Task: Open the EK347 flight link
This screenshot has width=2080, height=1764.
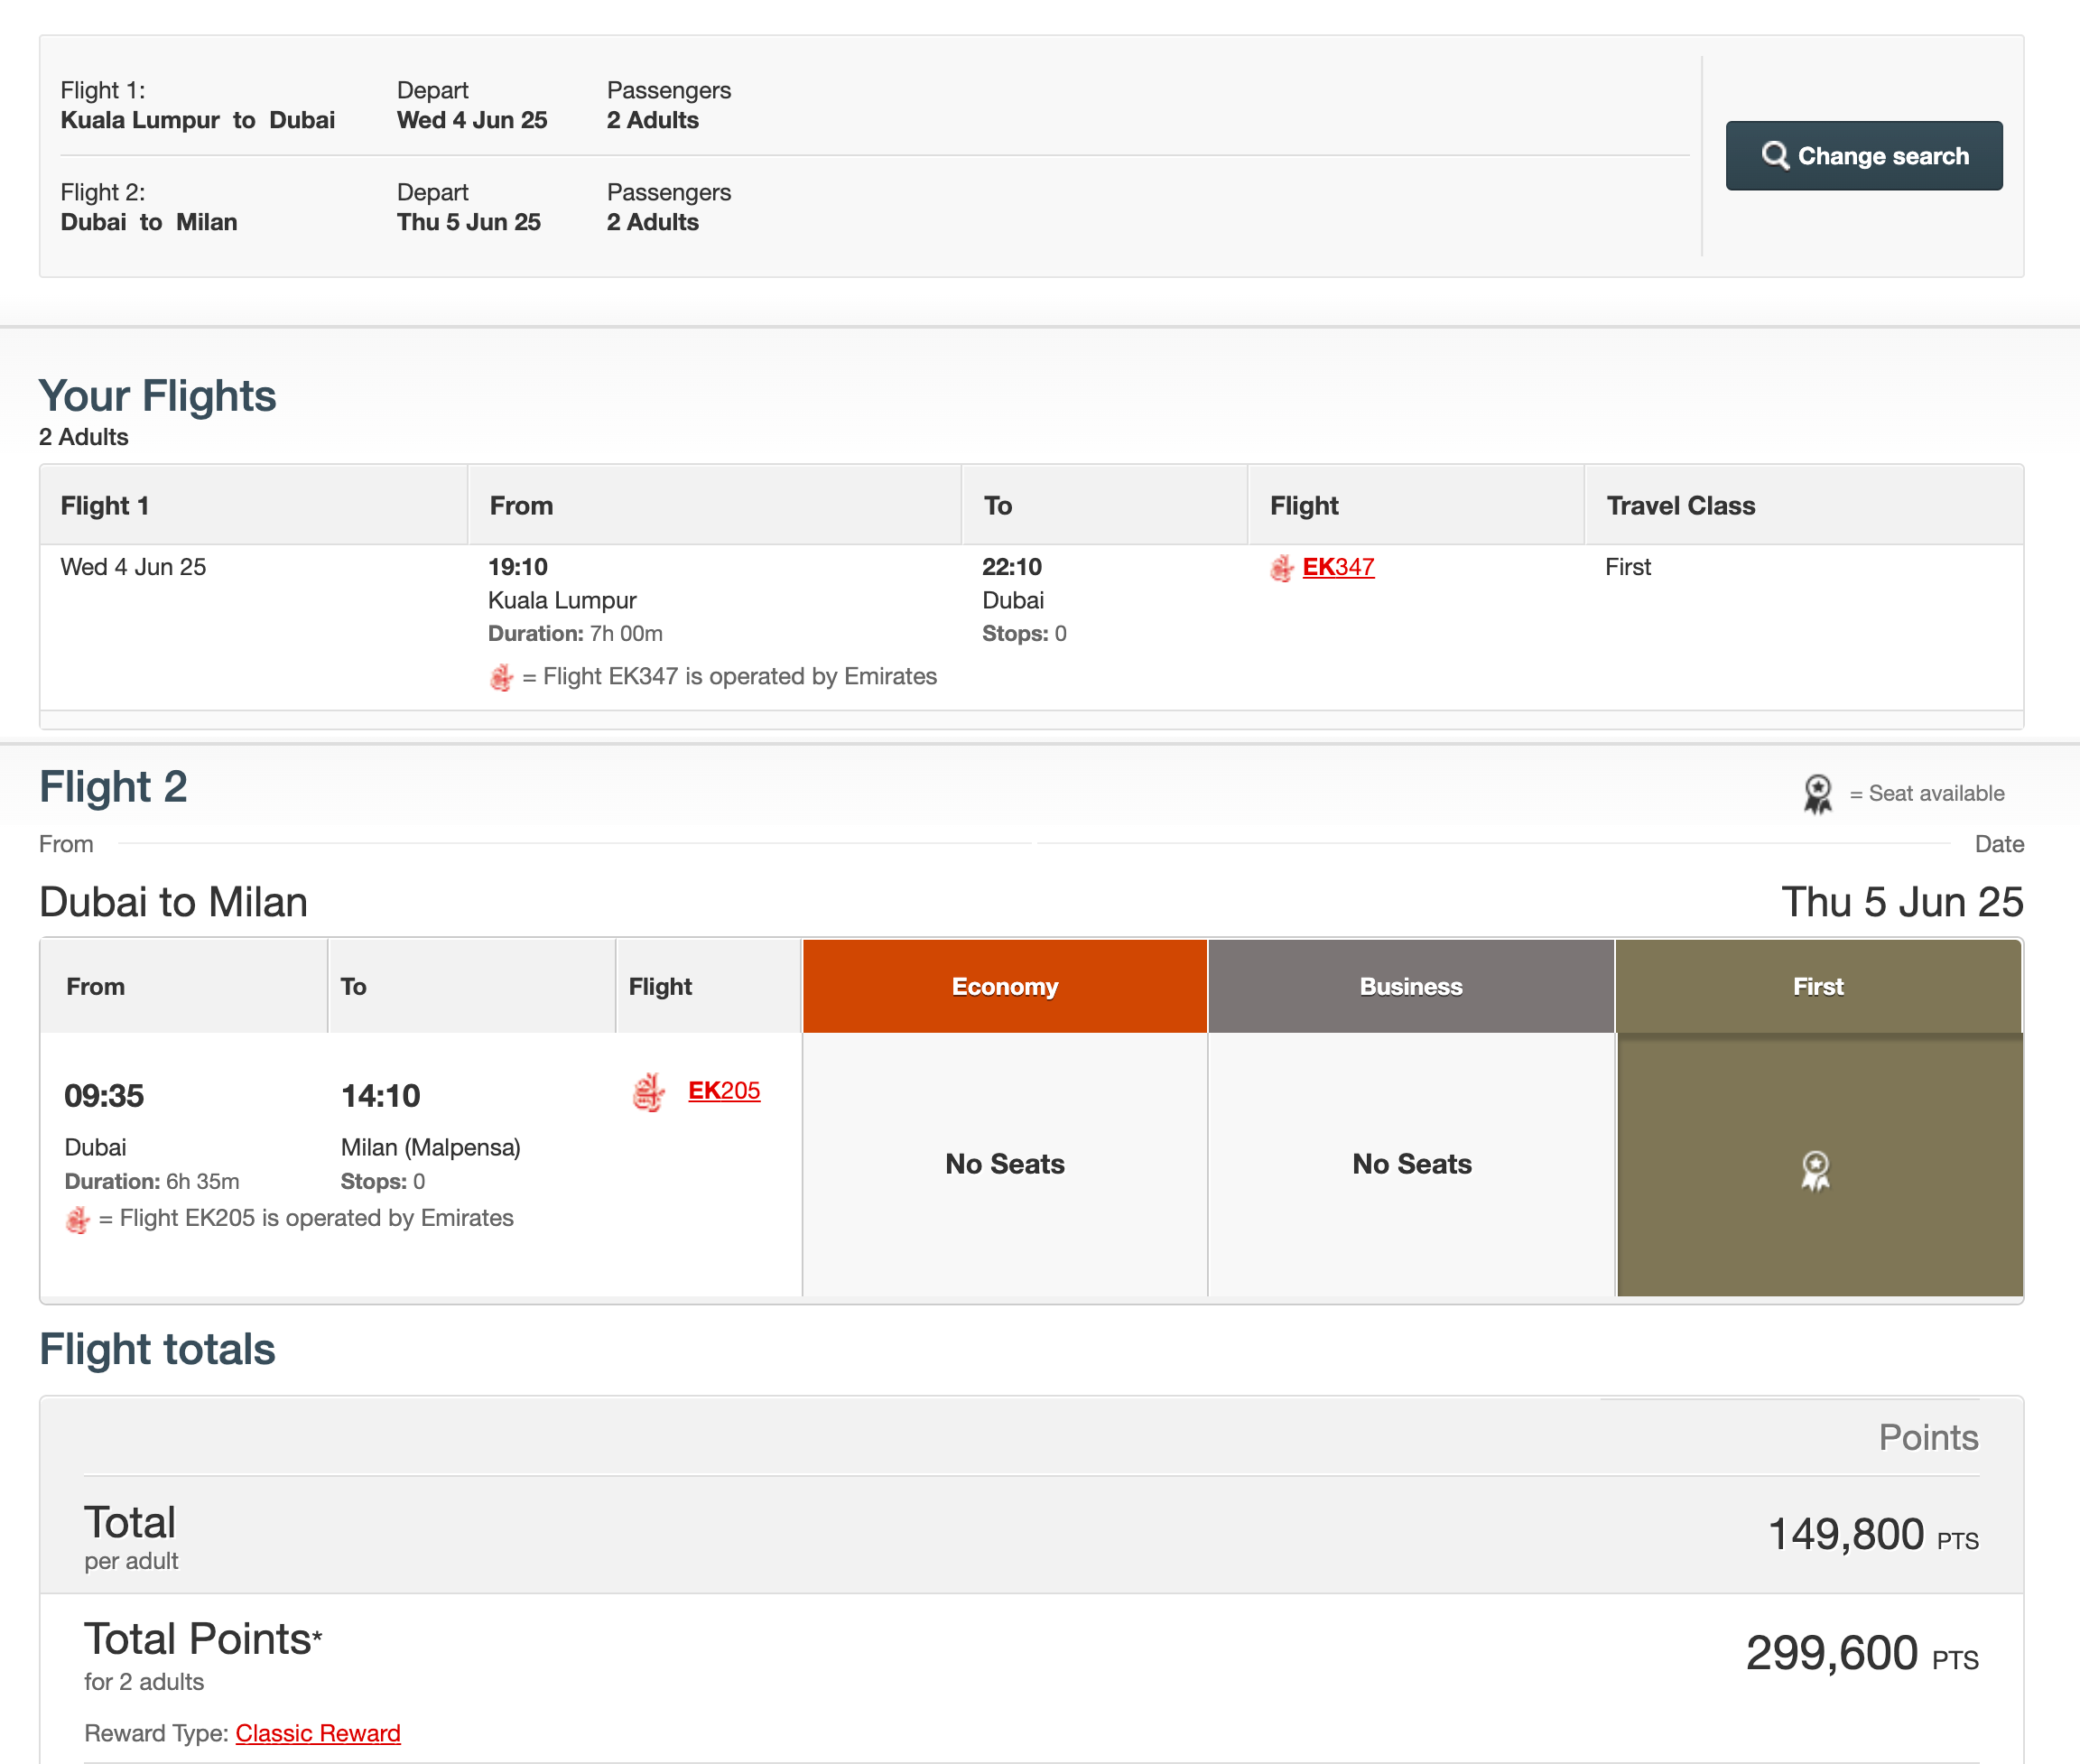Action: click(x=1338, y=567)
